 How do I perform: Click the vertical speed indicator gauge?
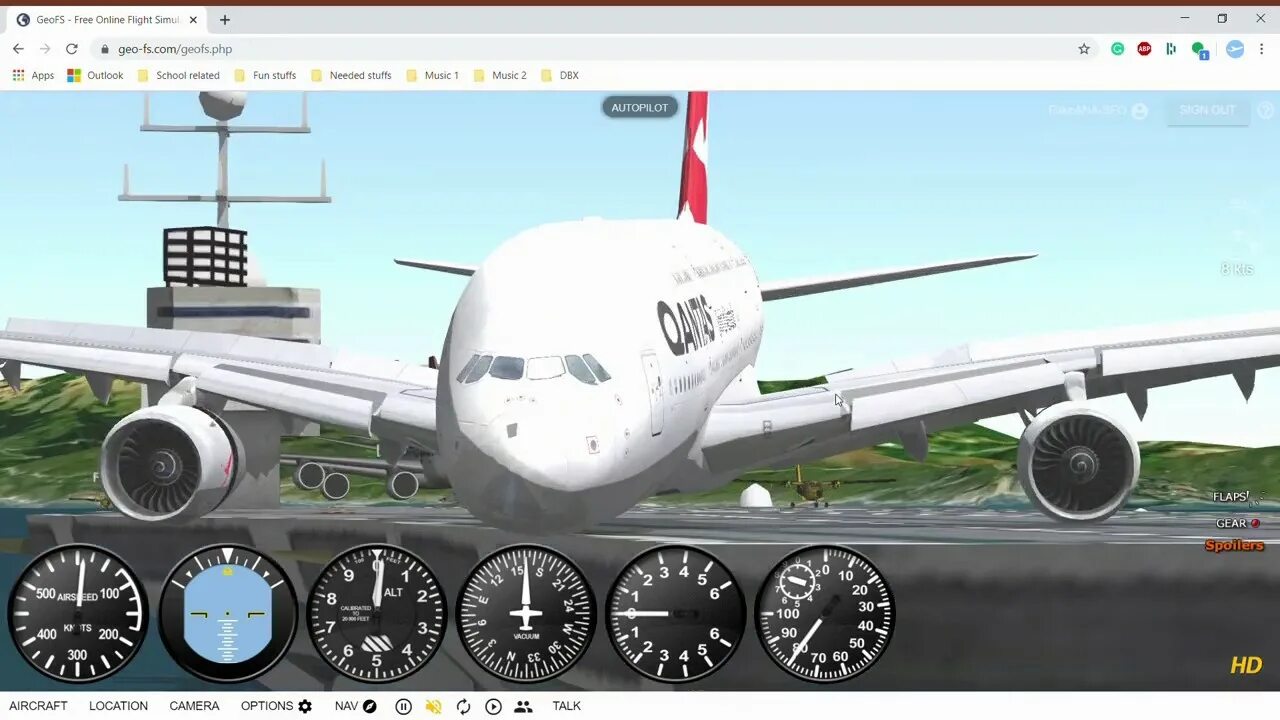[x=675, y=614]
